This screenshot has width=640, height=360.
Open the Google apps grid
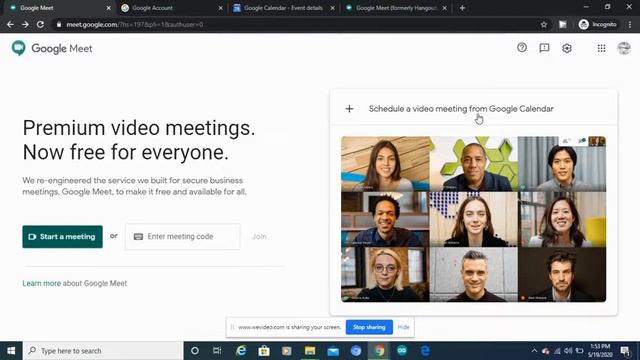tap(601, 48)
